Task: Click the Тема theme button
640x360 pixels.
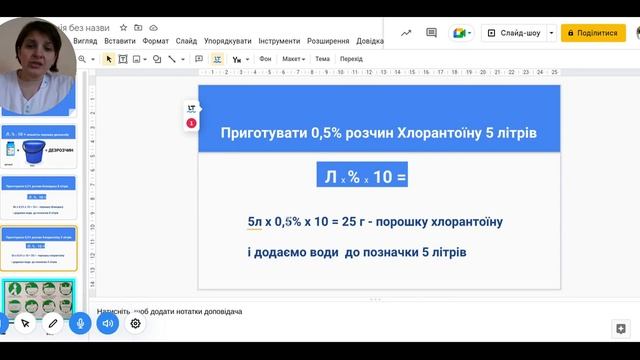Action: [322, 59]
